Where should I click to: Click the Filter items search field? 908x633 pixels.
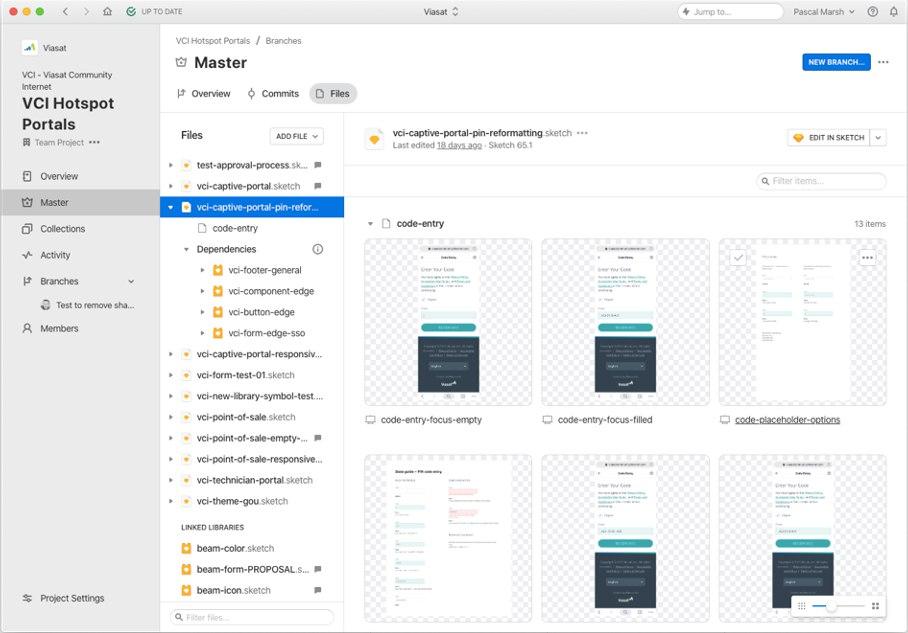822,181
